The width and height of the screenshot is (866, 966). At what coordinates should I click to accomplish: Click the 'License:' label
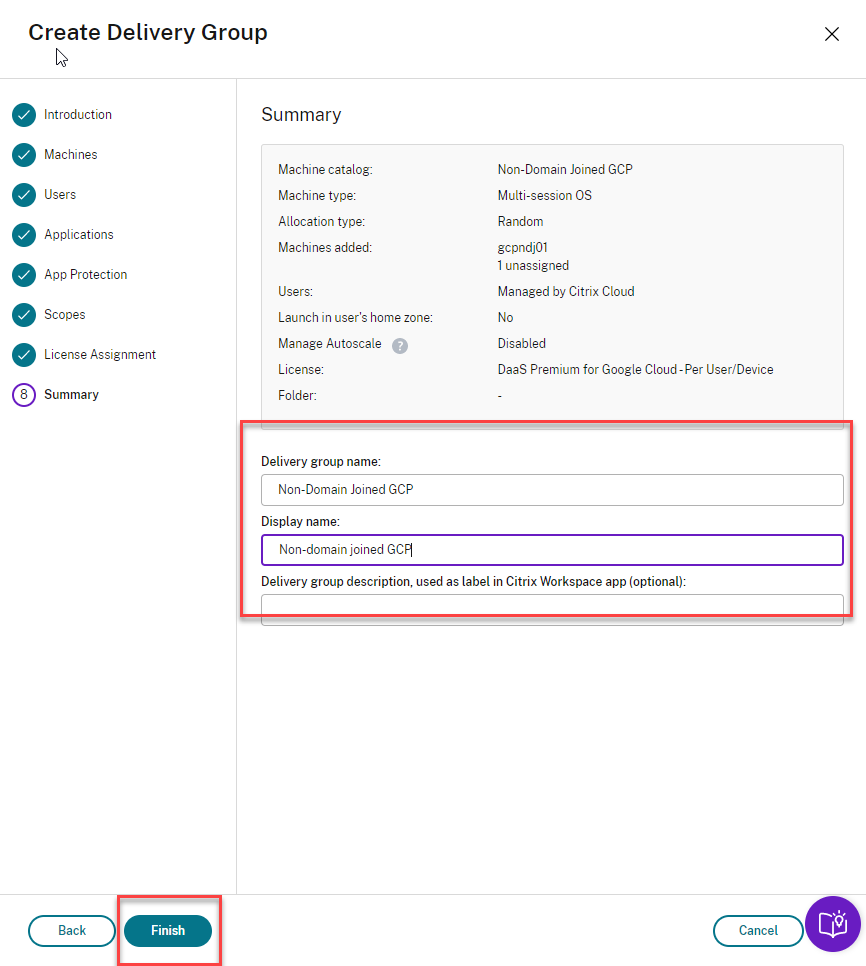coord(301,370)
